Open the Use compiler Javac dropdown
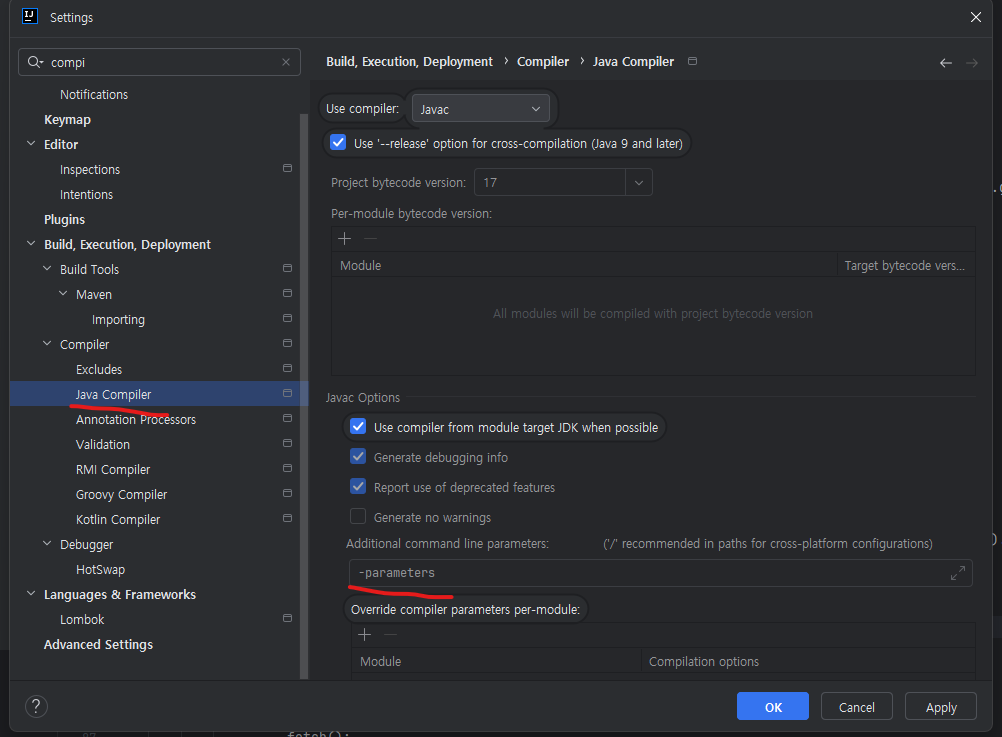This screenshot has width=1002, height=737. point(481,107)
